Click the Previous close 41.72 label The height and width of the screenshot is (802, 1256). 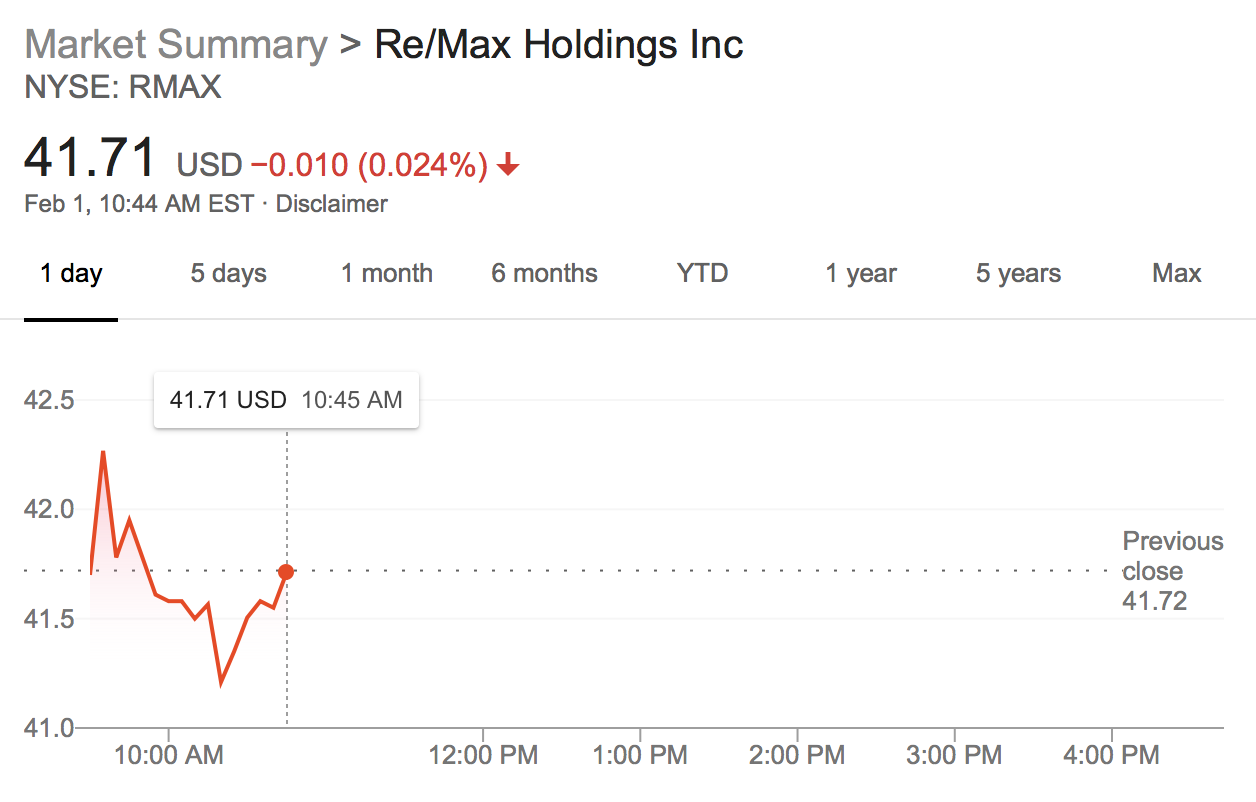point(1172,571)
